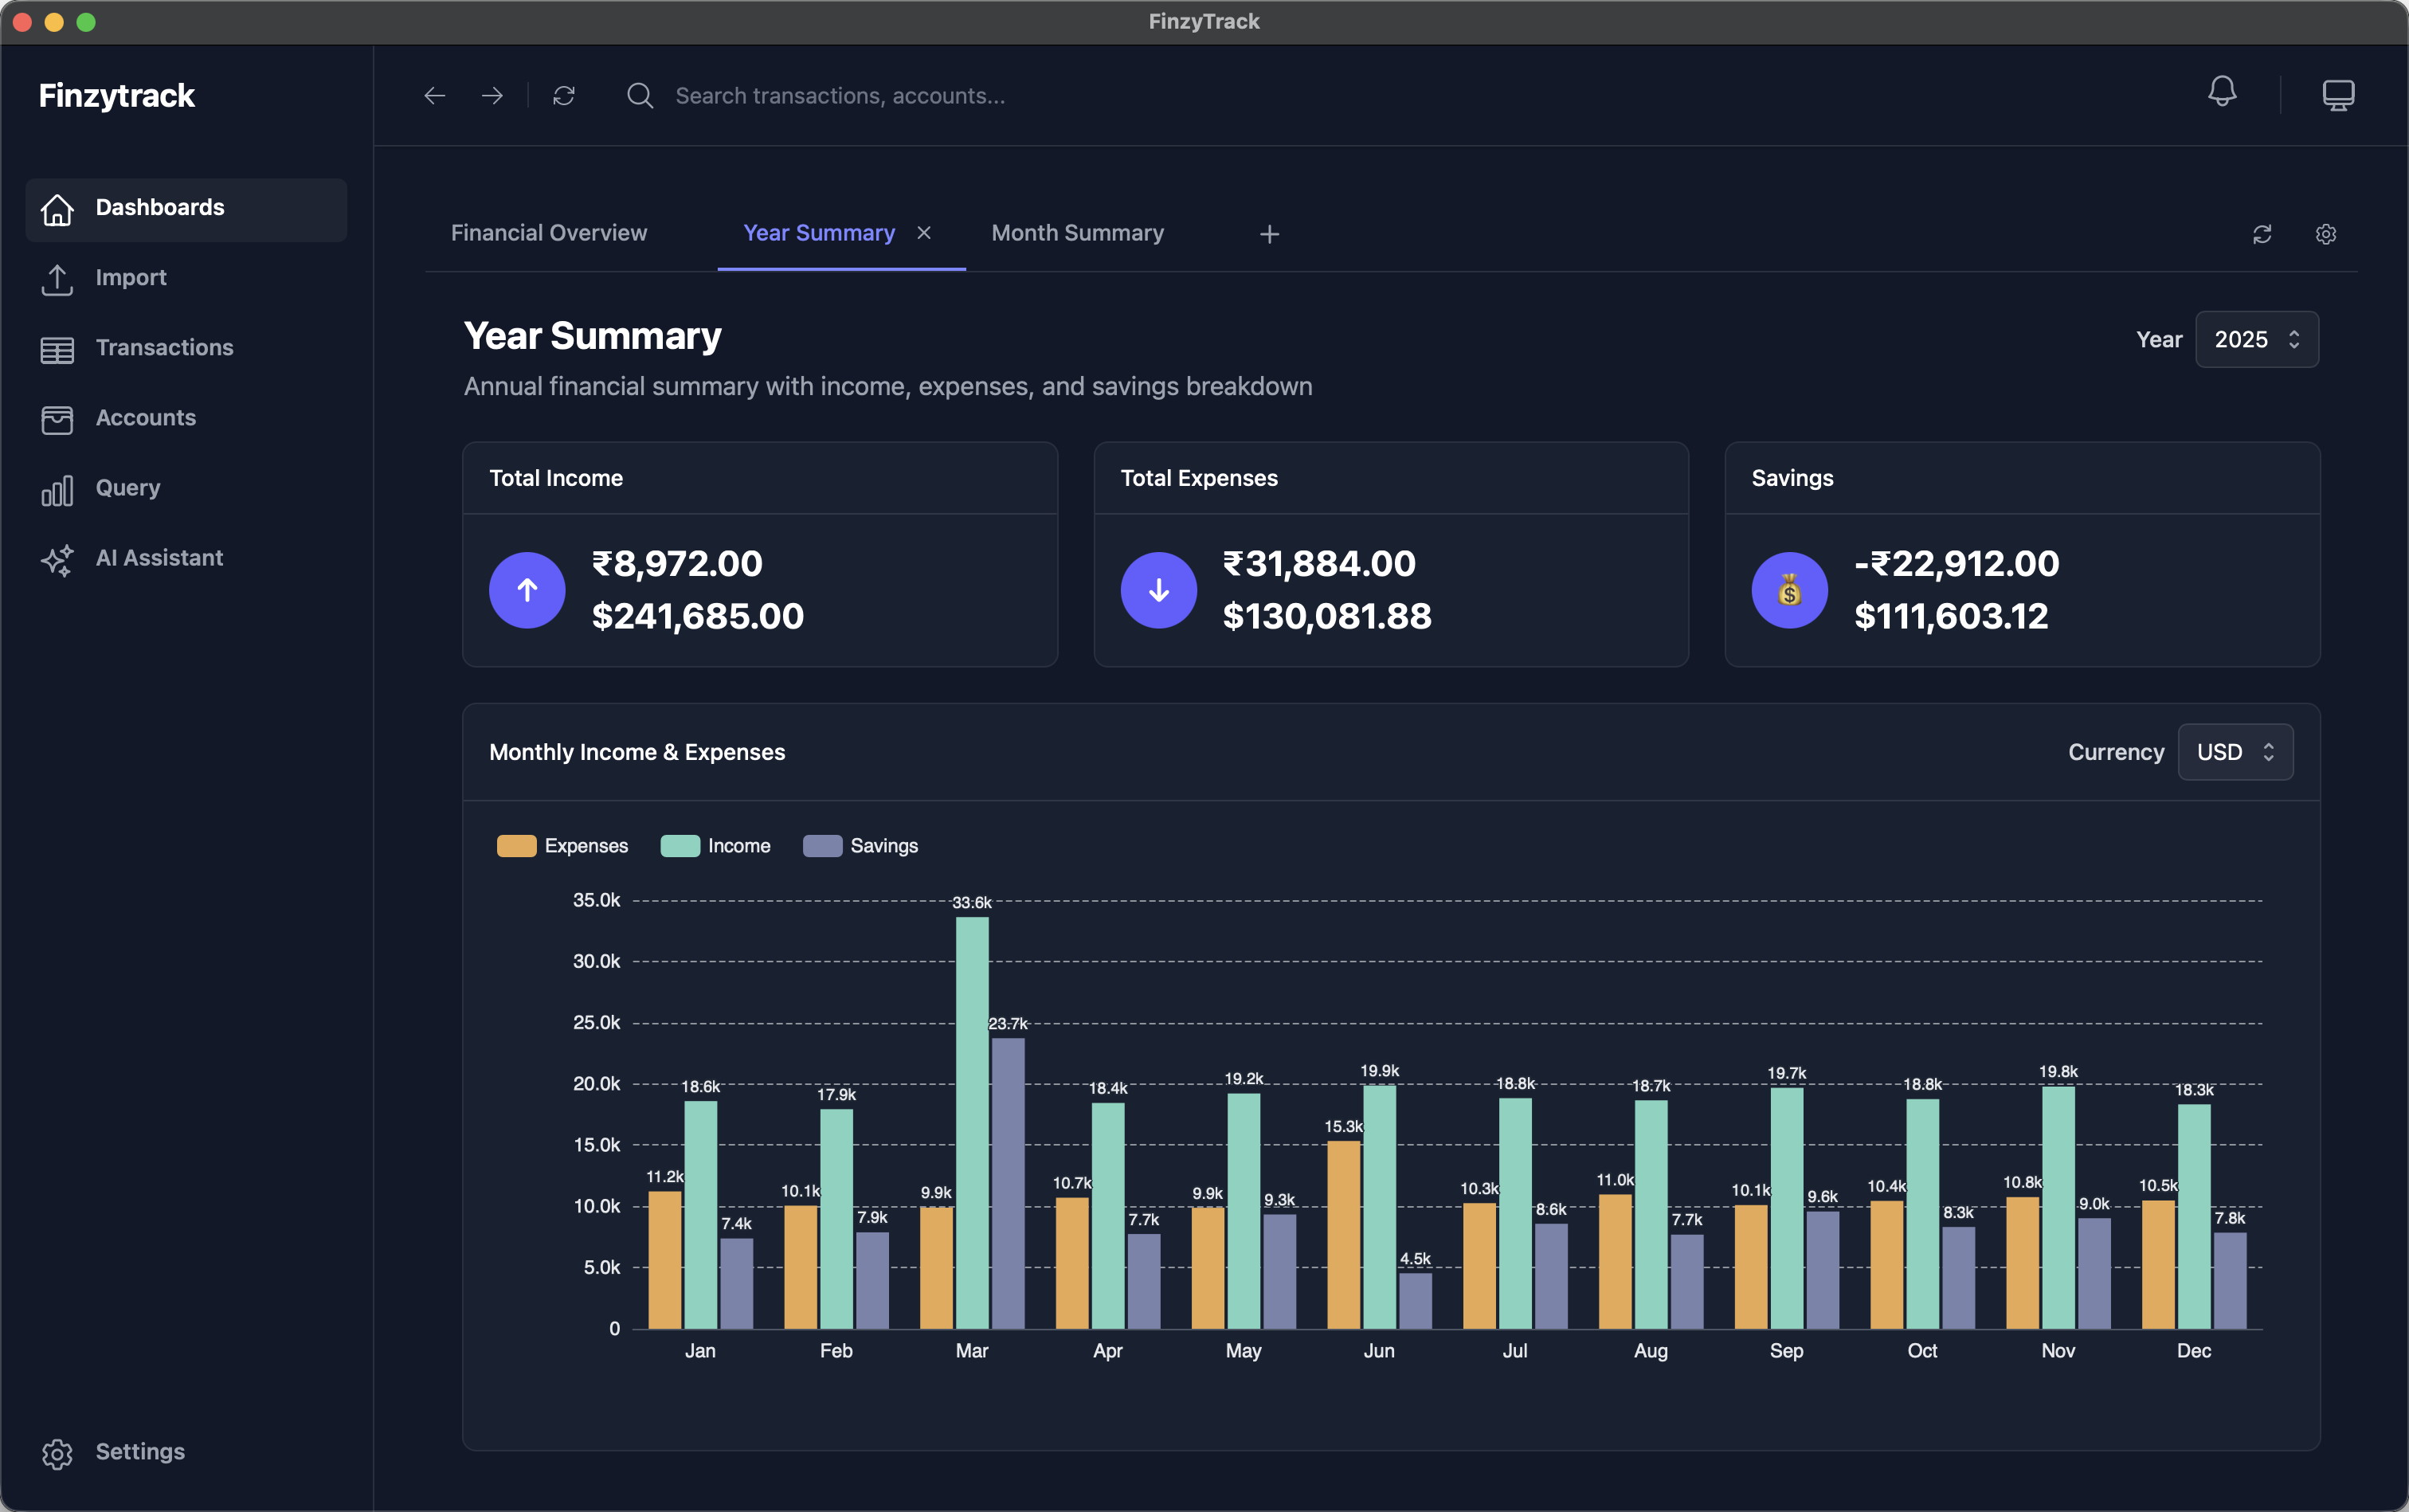Go to Transactions in sidebar

tap(186, 349)
